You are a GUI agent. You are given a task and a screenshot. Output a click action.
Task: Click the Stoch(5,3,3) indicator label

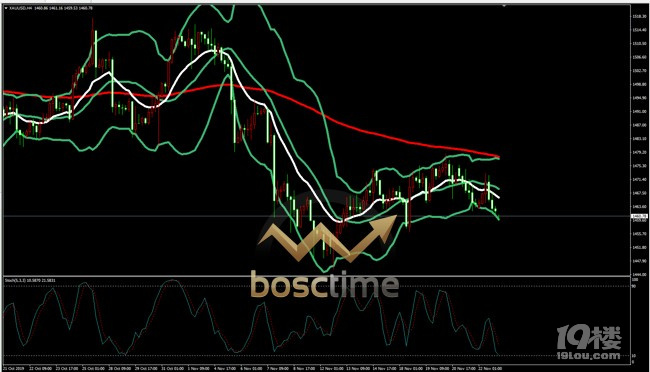click(x=15, y=280)
